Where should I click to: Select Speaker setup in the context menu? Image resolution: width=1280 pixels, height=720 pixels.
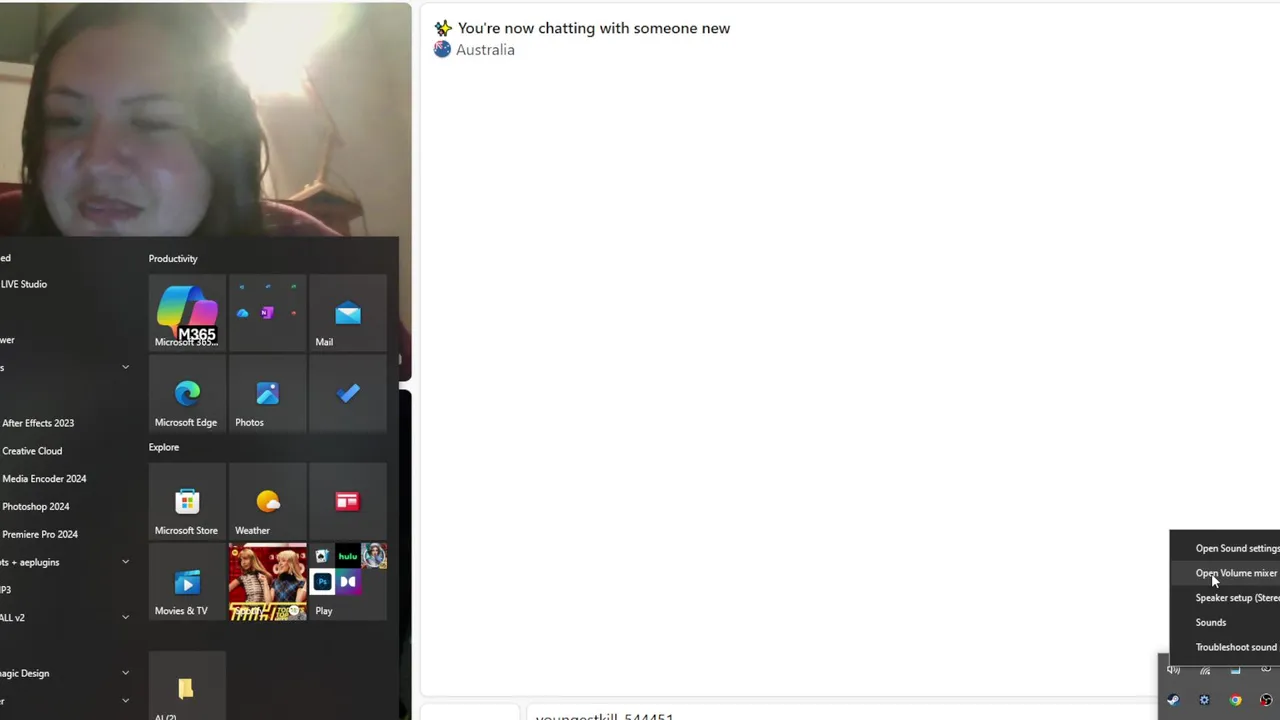[x=1225, y=598]
